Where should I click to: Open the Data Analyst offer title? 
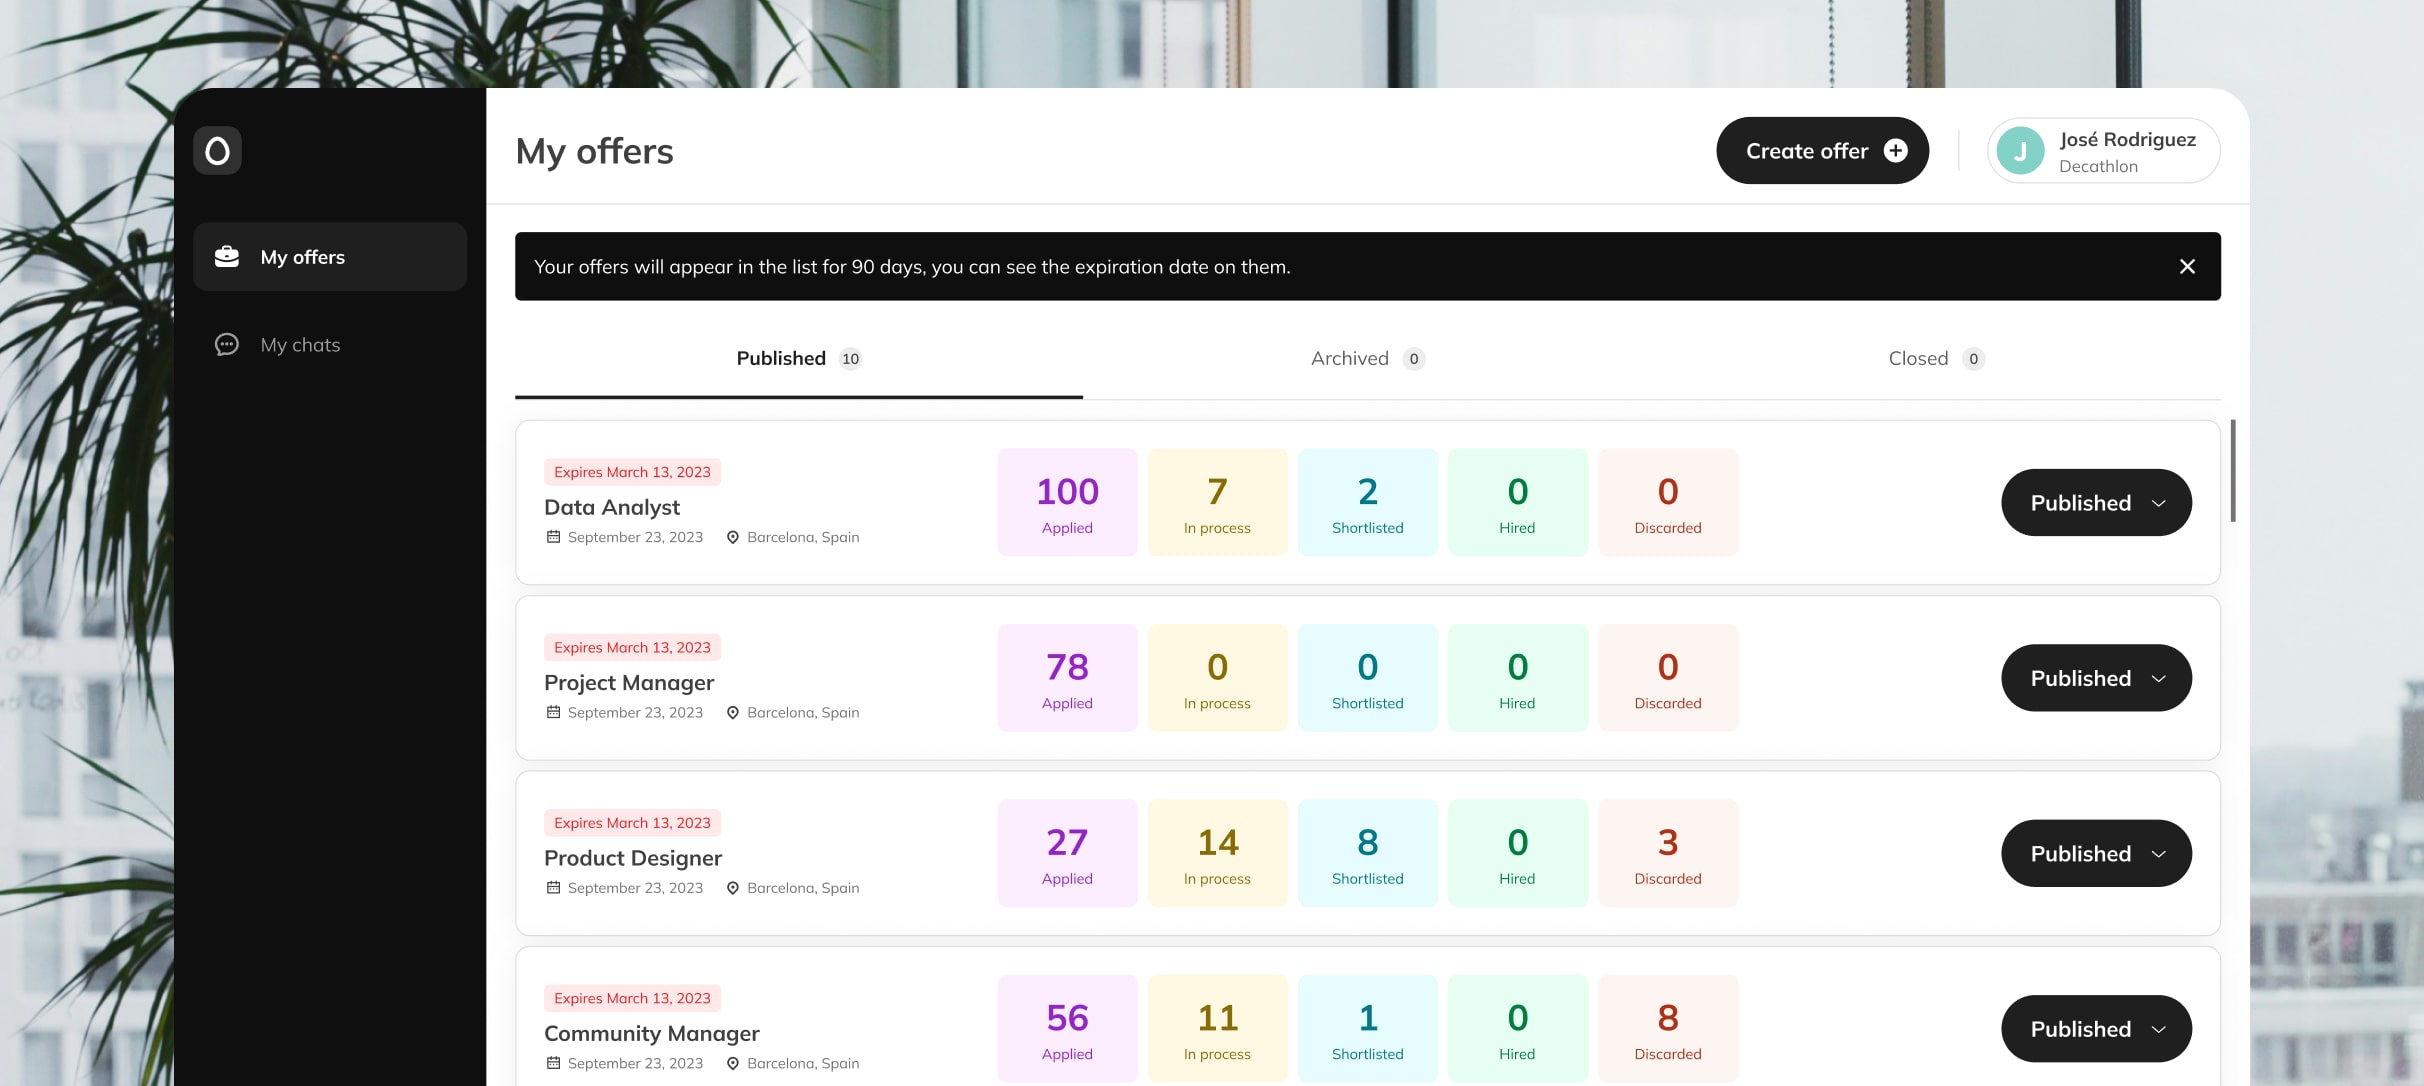point(611,507)
